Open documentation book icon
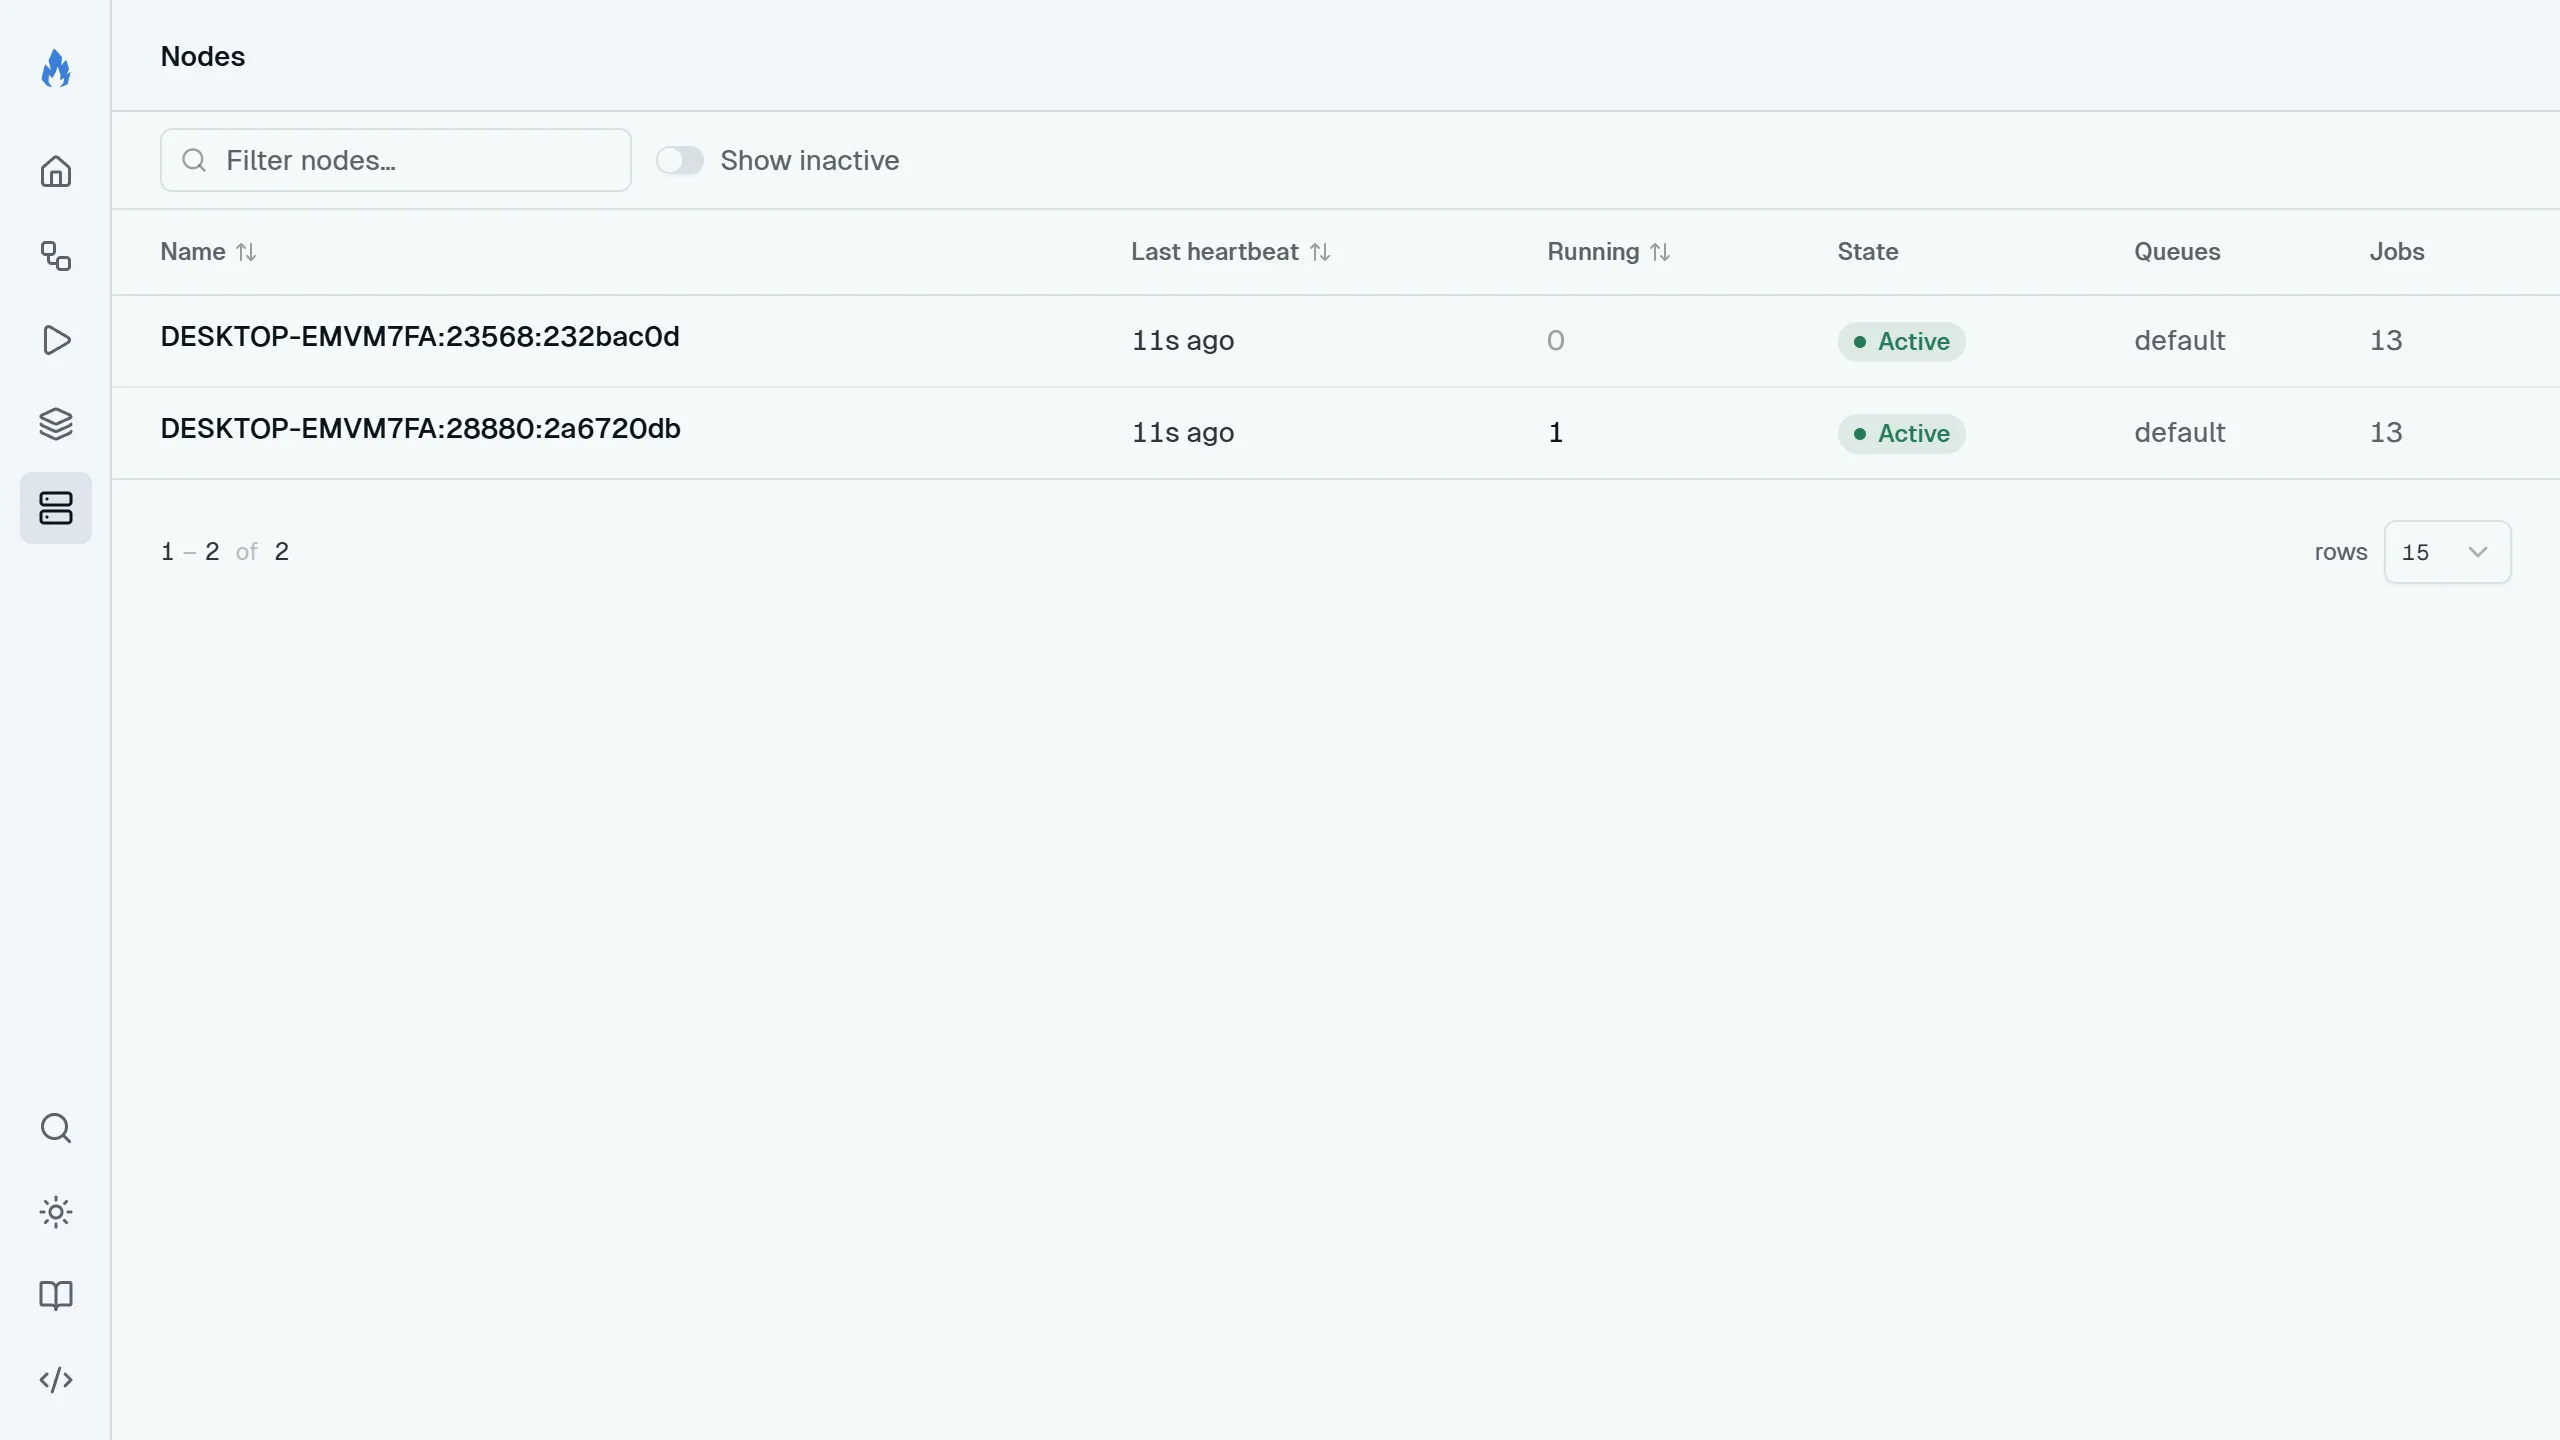The width and height of the screenshot is (2560, 1440). click(56, 1296)
